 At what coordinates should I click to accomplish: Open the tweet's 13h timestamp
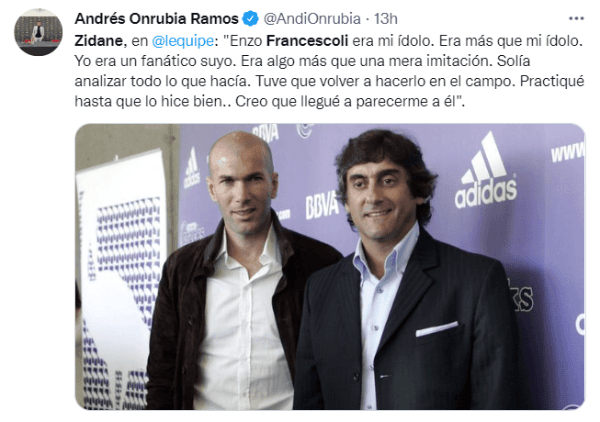click(386, 19)
